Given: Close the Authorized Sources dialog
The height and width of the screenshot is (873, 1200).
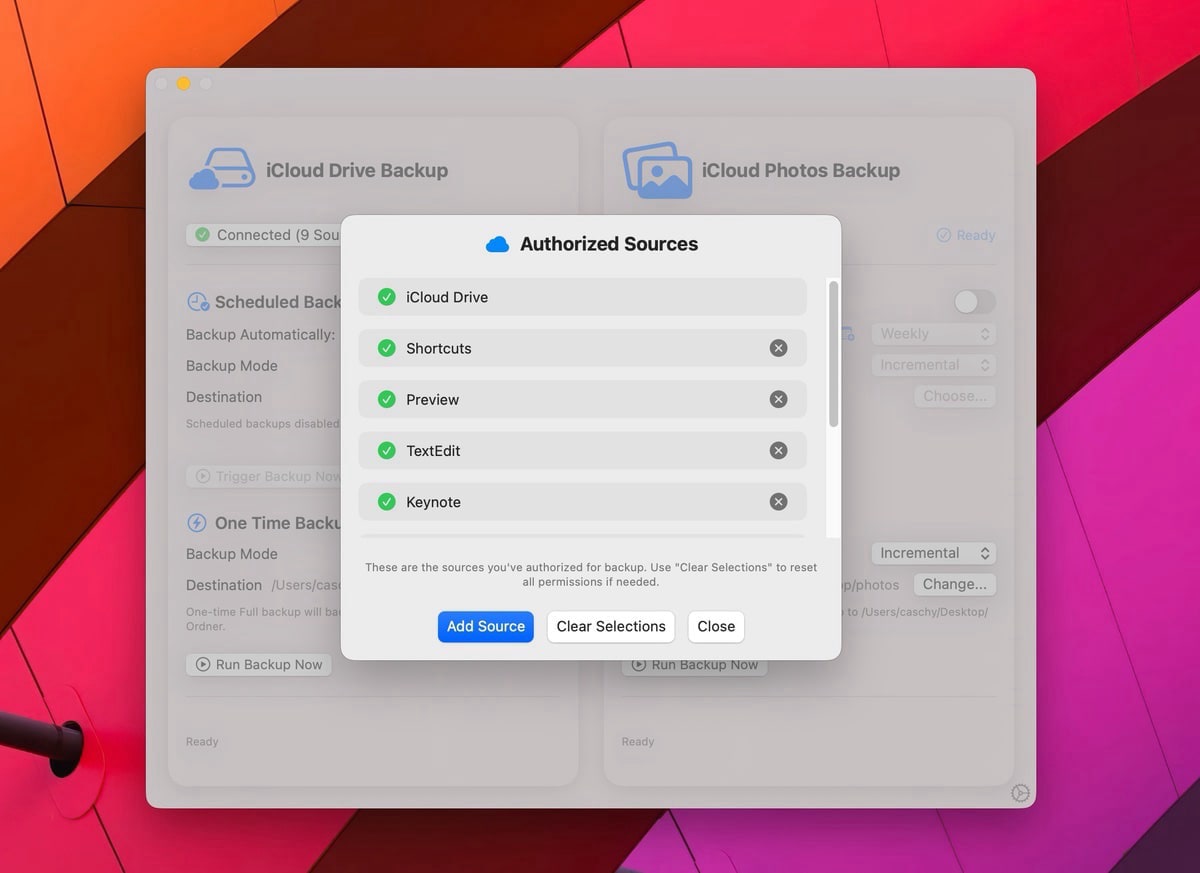Looking at the screenshot, I should 716,626.
